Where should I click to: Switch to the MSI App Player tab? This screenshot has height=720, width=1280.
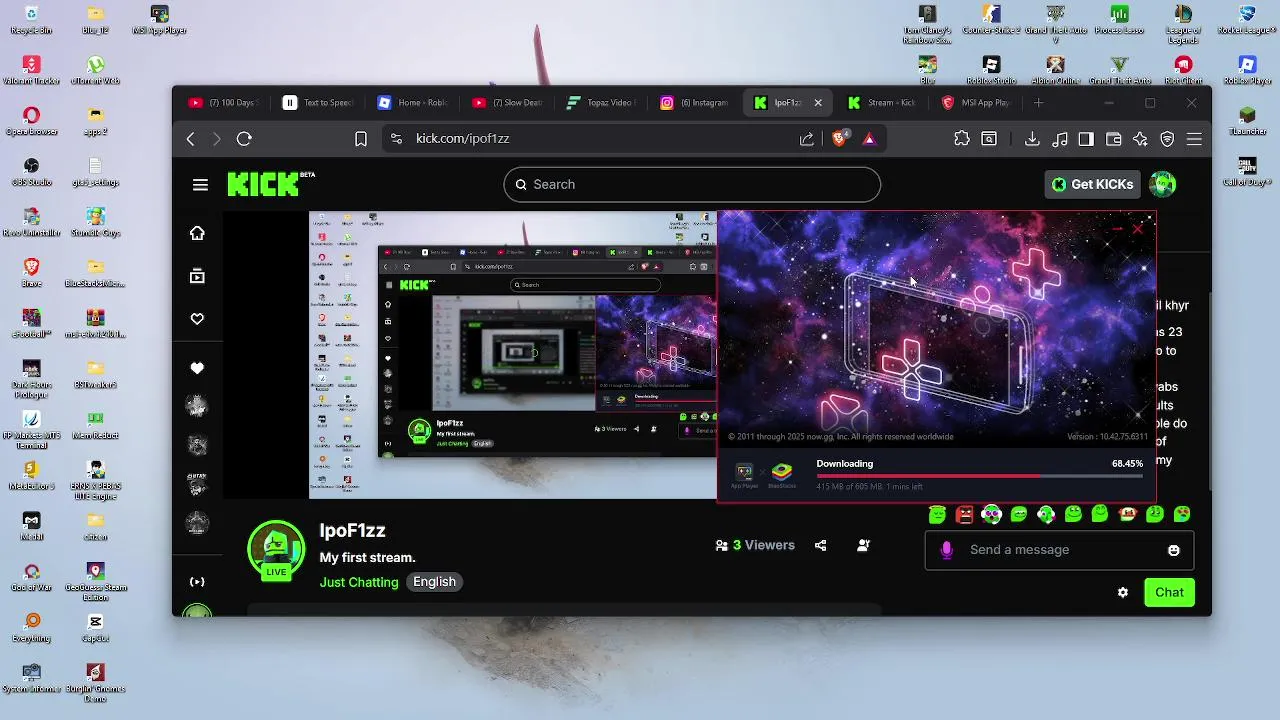tap(976, 102)
